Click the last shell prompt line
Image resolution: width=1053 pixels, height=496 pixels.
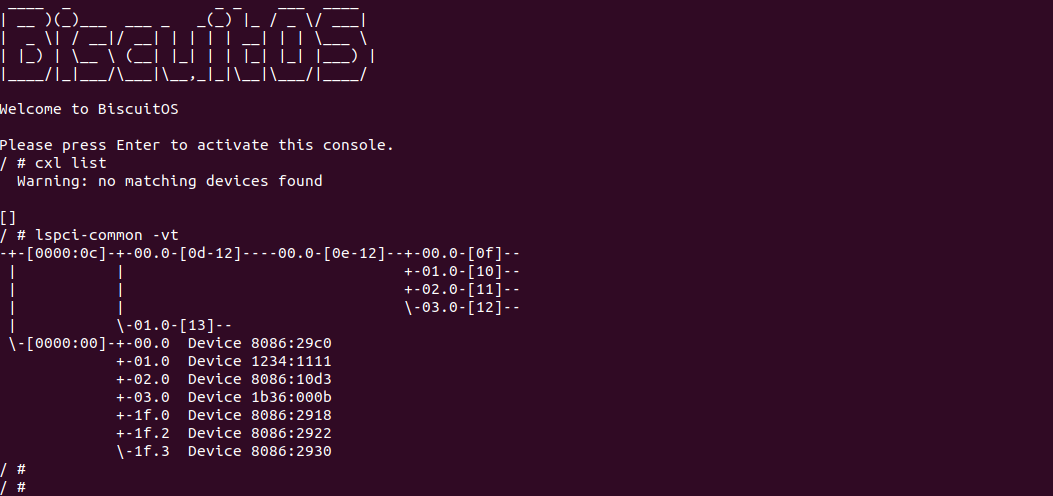point(14,487)
